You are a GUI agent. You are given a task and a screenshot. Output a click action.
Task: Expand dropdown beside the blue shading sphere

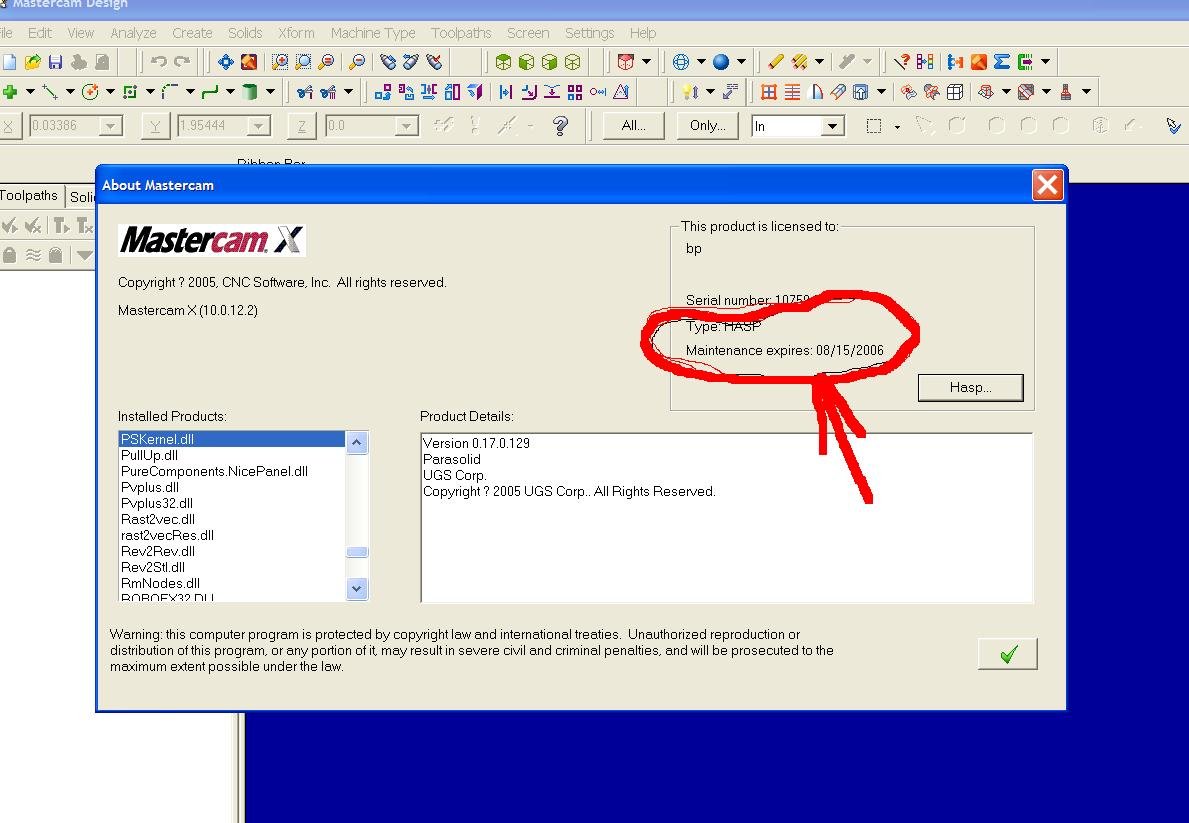point(742,61)
